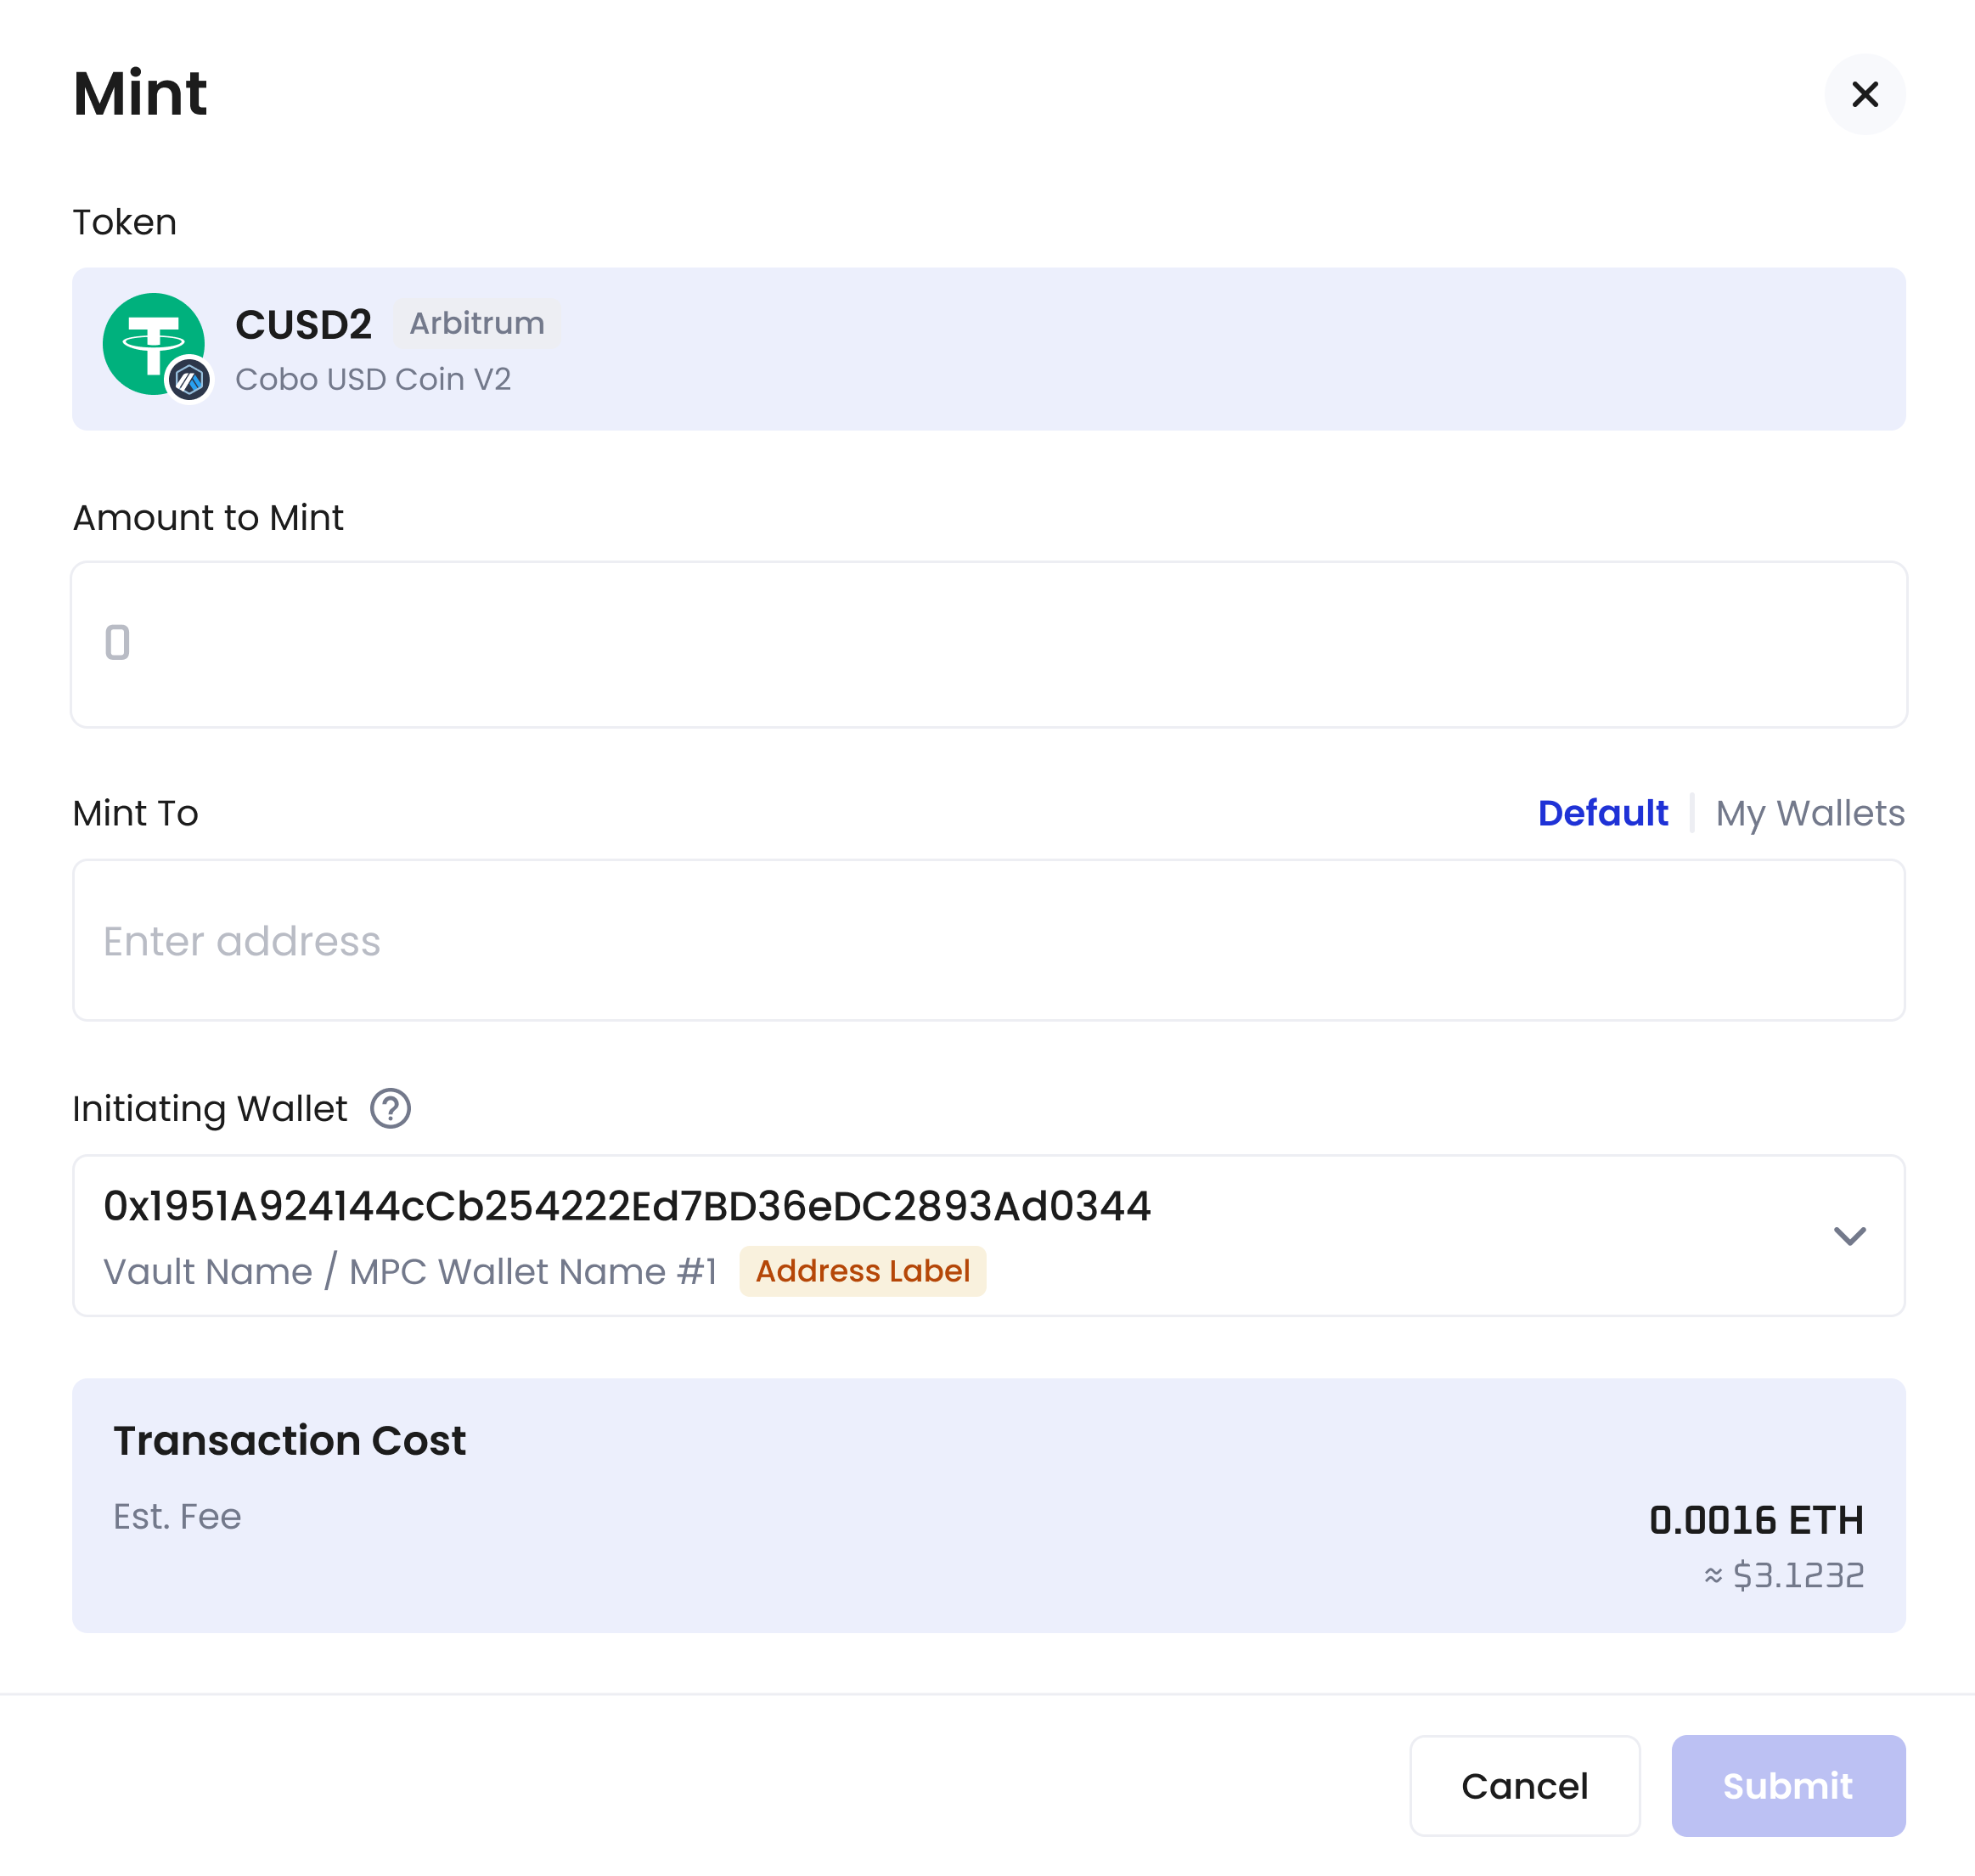Switch Mint To to My Wallets

click(1810, 813)
